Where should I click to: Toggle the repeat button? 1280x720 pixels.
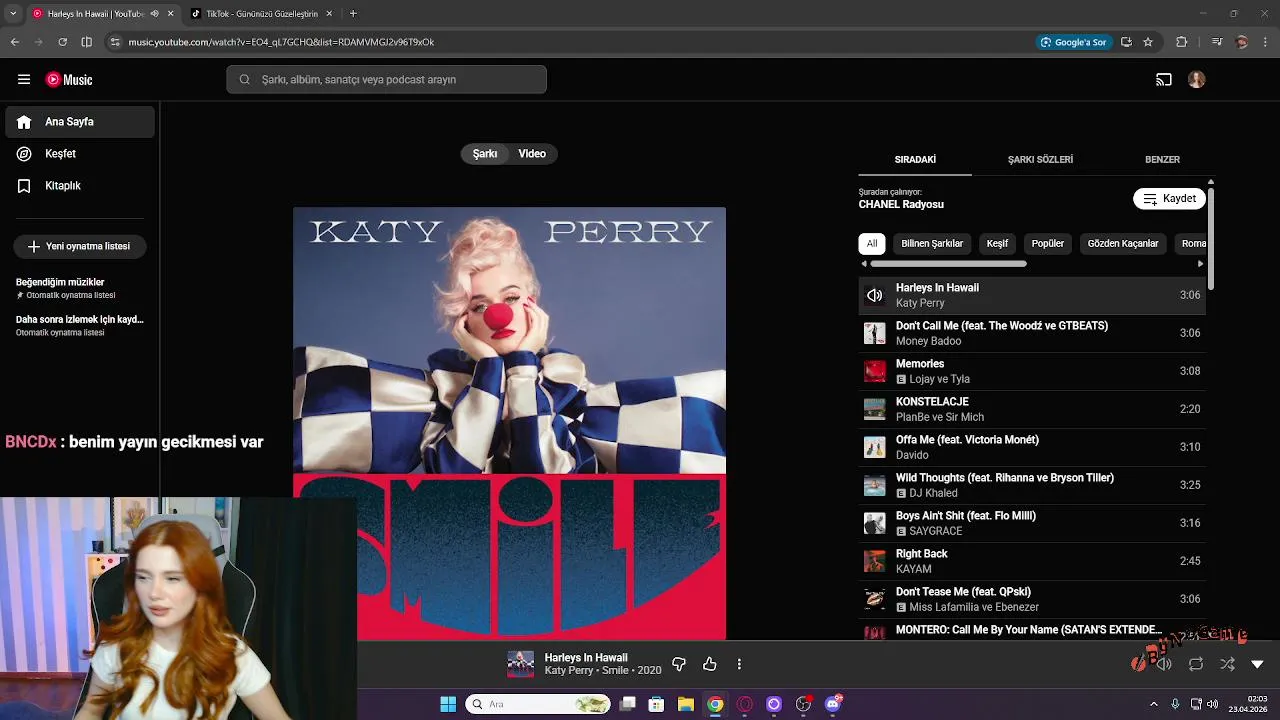[x=1196, y=664]
